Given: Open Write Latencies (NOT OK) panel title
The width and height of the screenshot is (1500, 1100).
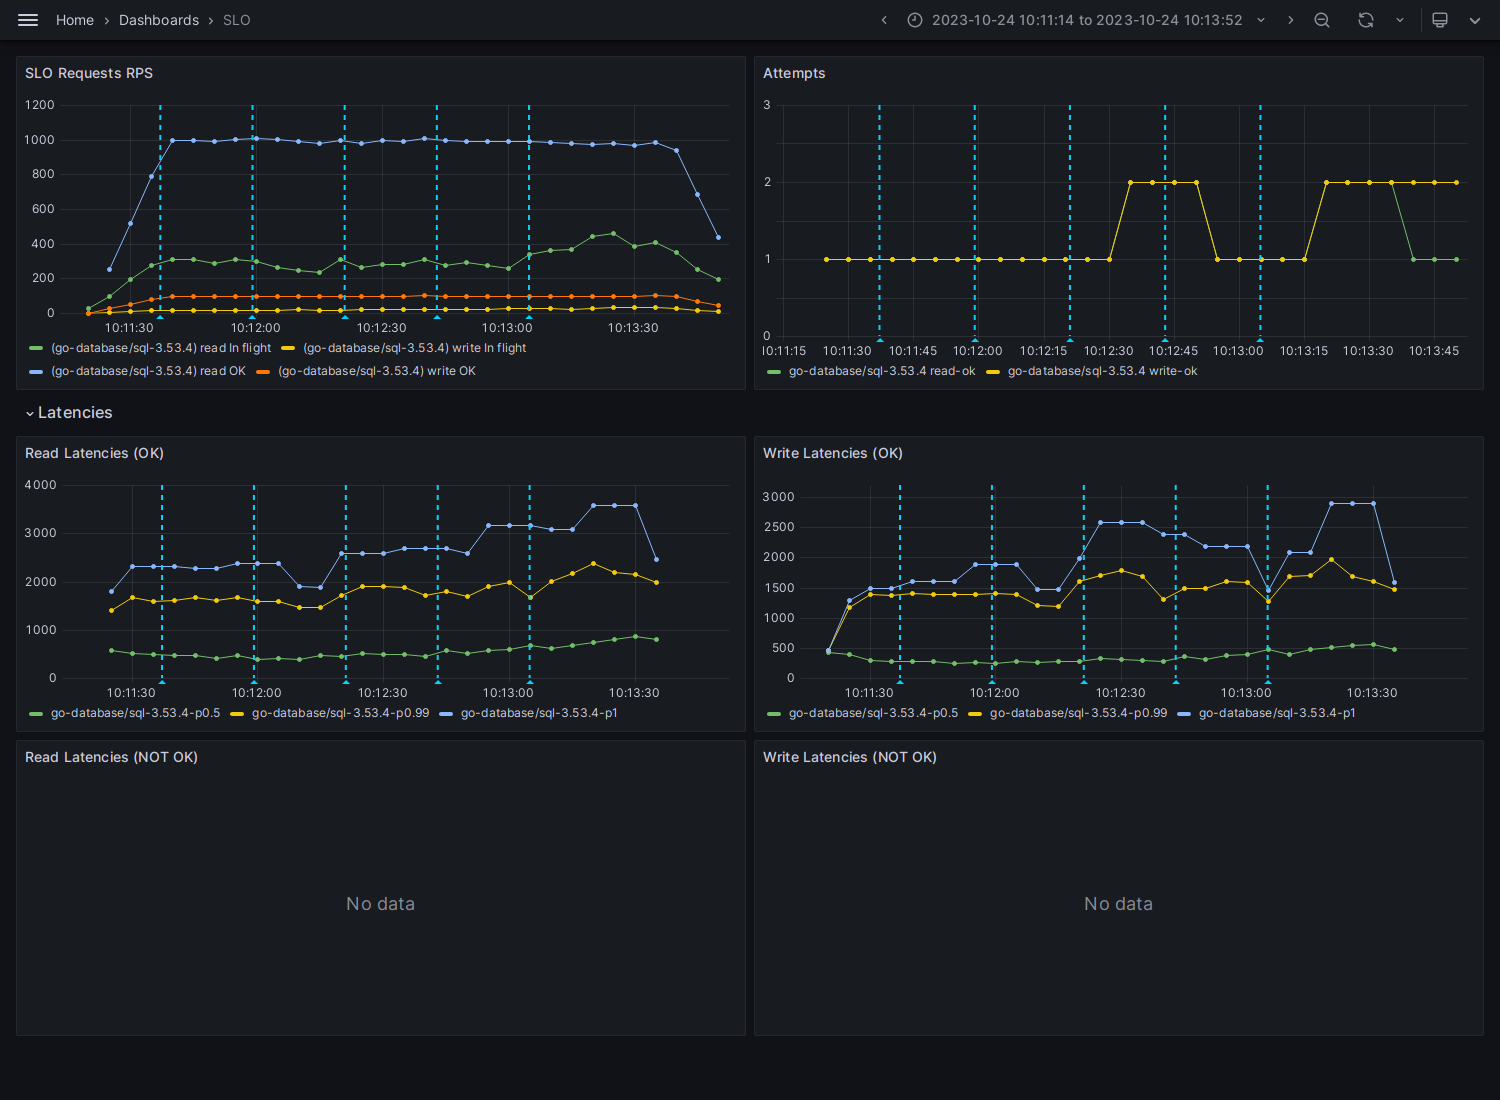Looking at the screenshot, I should click(850, 757).
